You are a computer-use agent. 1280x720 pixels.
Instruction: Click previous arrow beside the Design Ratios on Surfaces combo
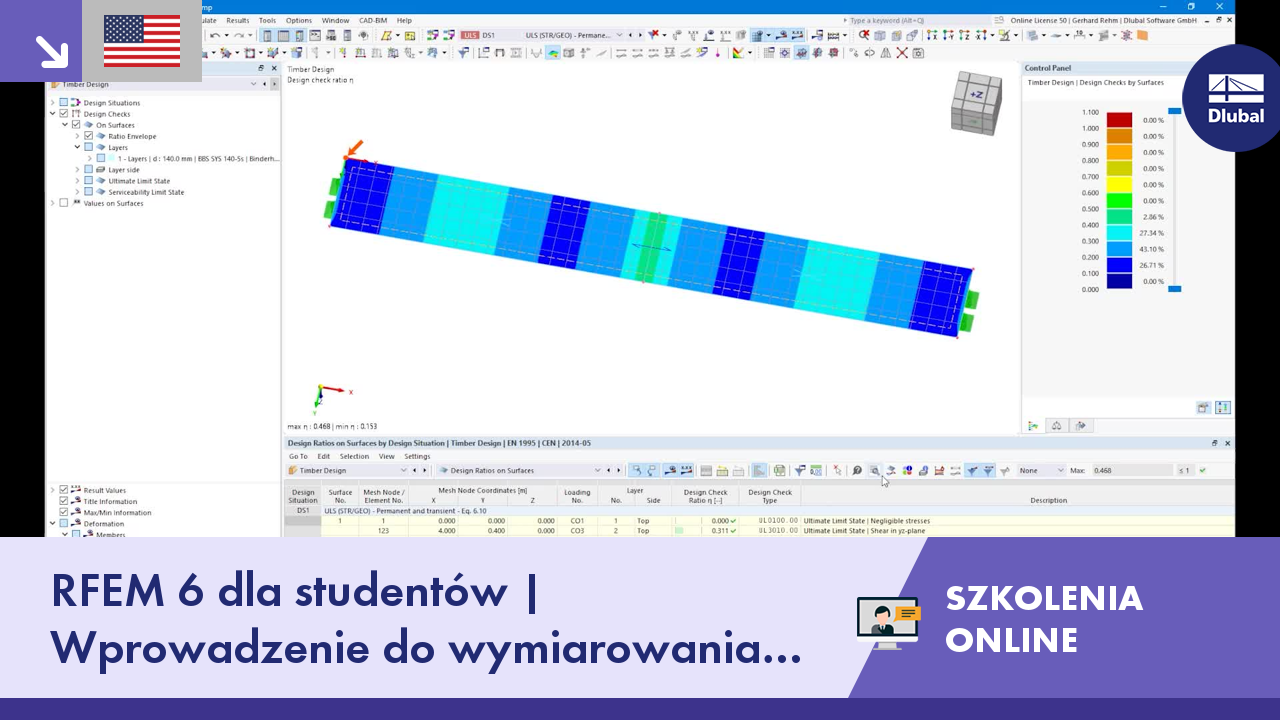coord(608,470)
